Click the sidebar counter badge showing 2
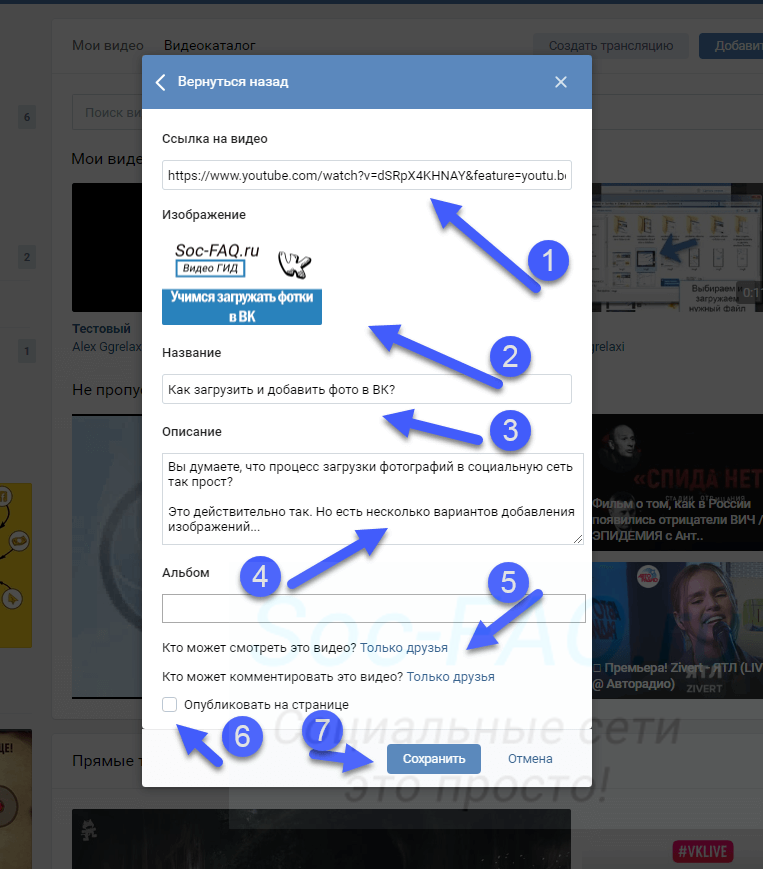The height and width of the screenshot is (869, 763). [27, 257]
